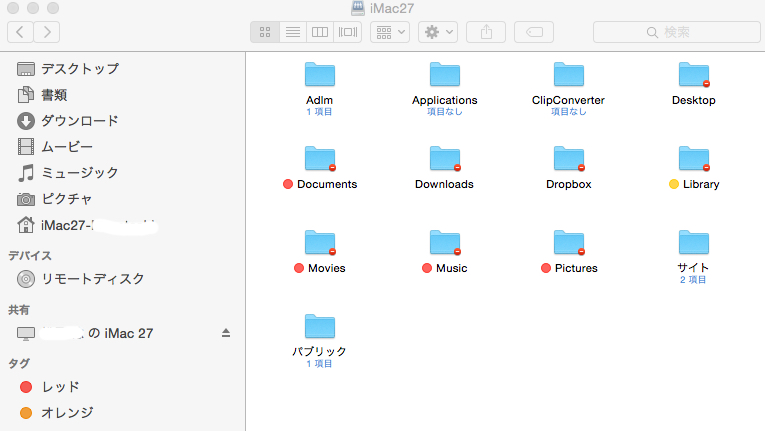Focus the 検索 search field
This screenshot has width=765, height=431.
click(677, 32)
